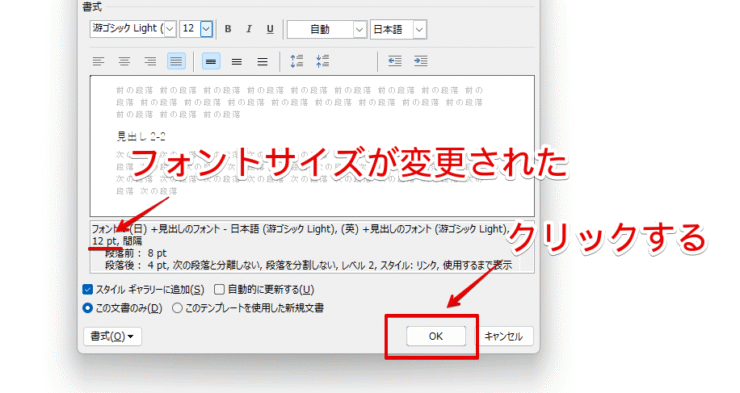Toggle Underline formatting button
Viewport: 740px width, 393px height.
point(270,29)
